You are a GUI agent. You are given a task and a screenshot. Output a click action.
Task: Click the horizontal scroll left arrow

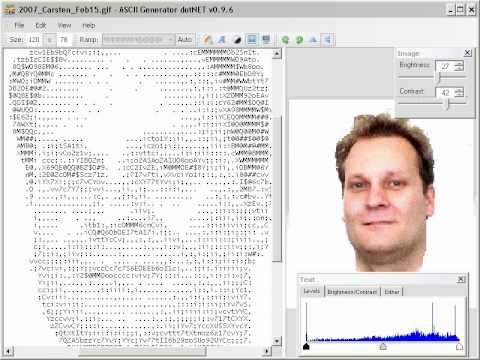click(8, 351)
